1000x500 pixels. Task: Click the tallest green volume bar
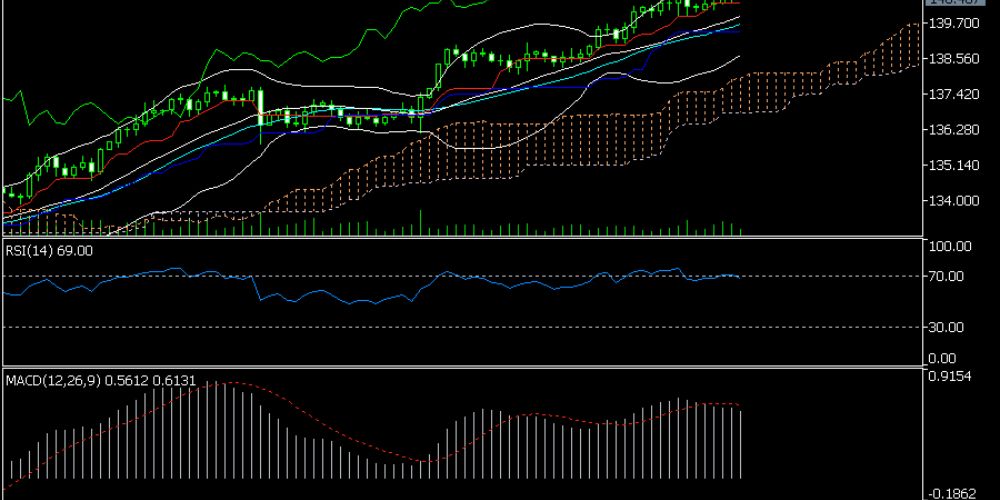(x=420, y=222)
